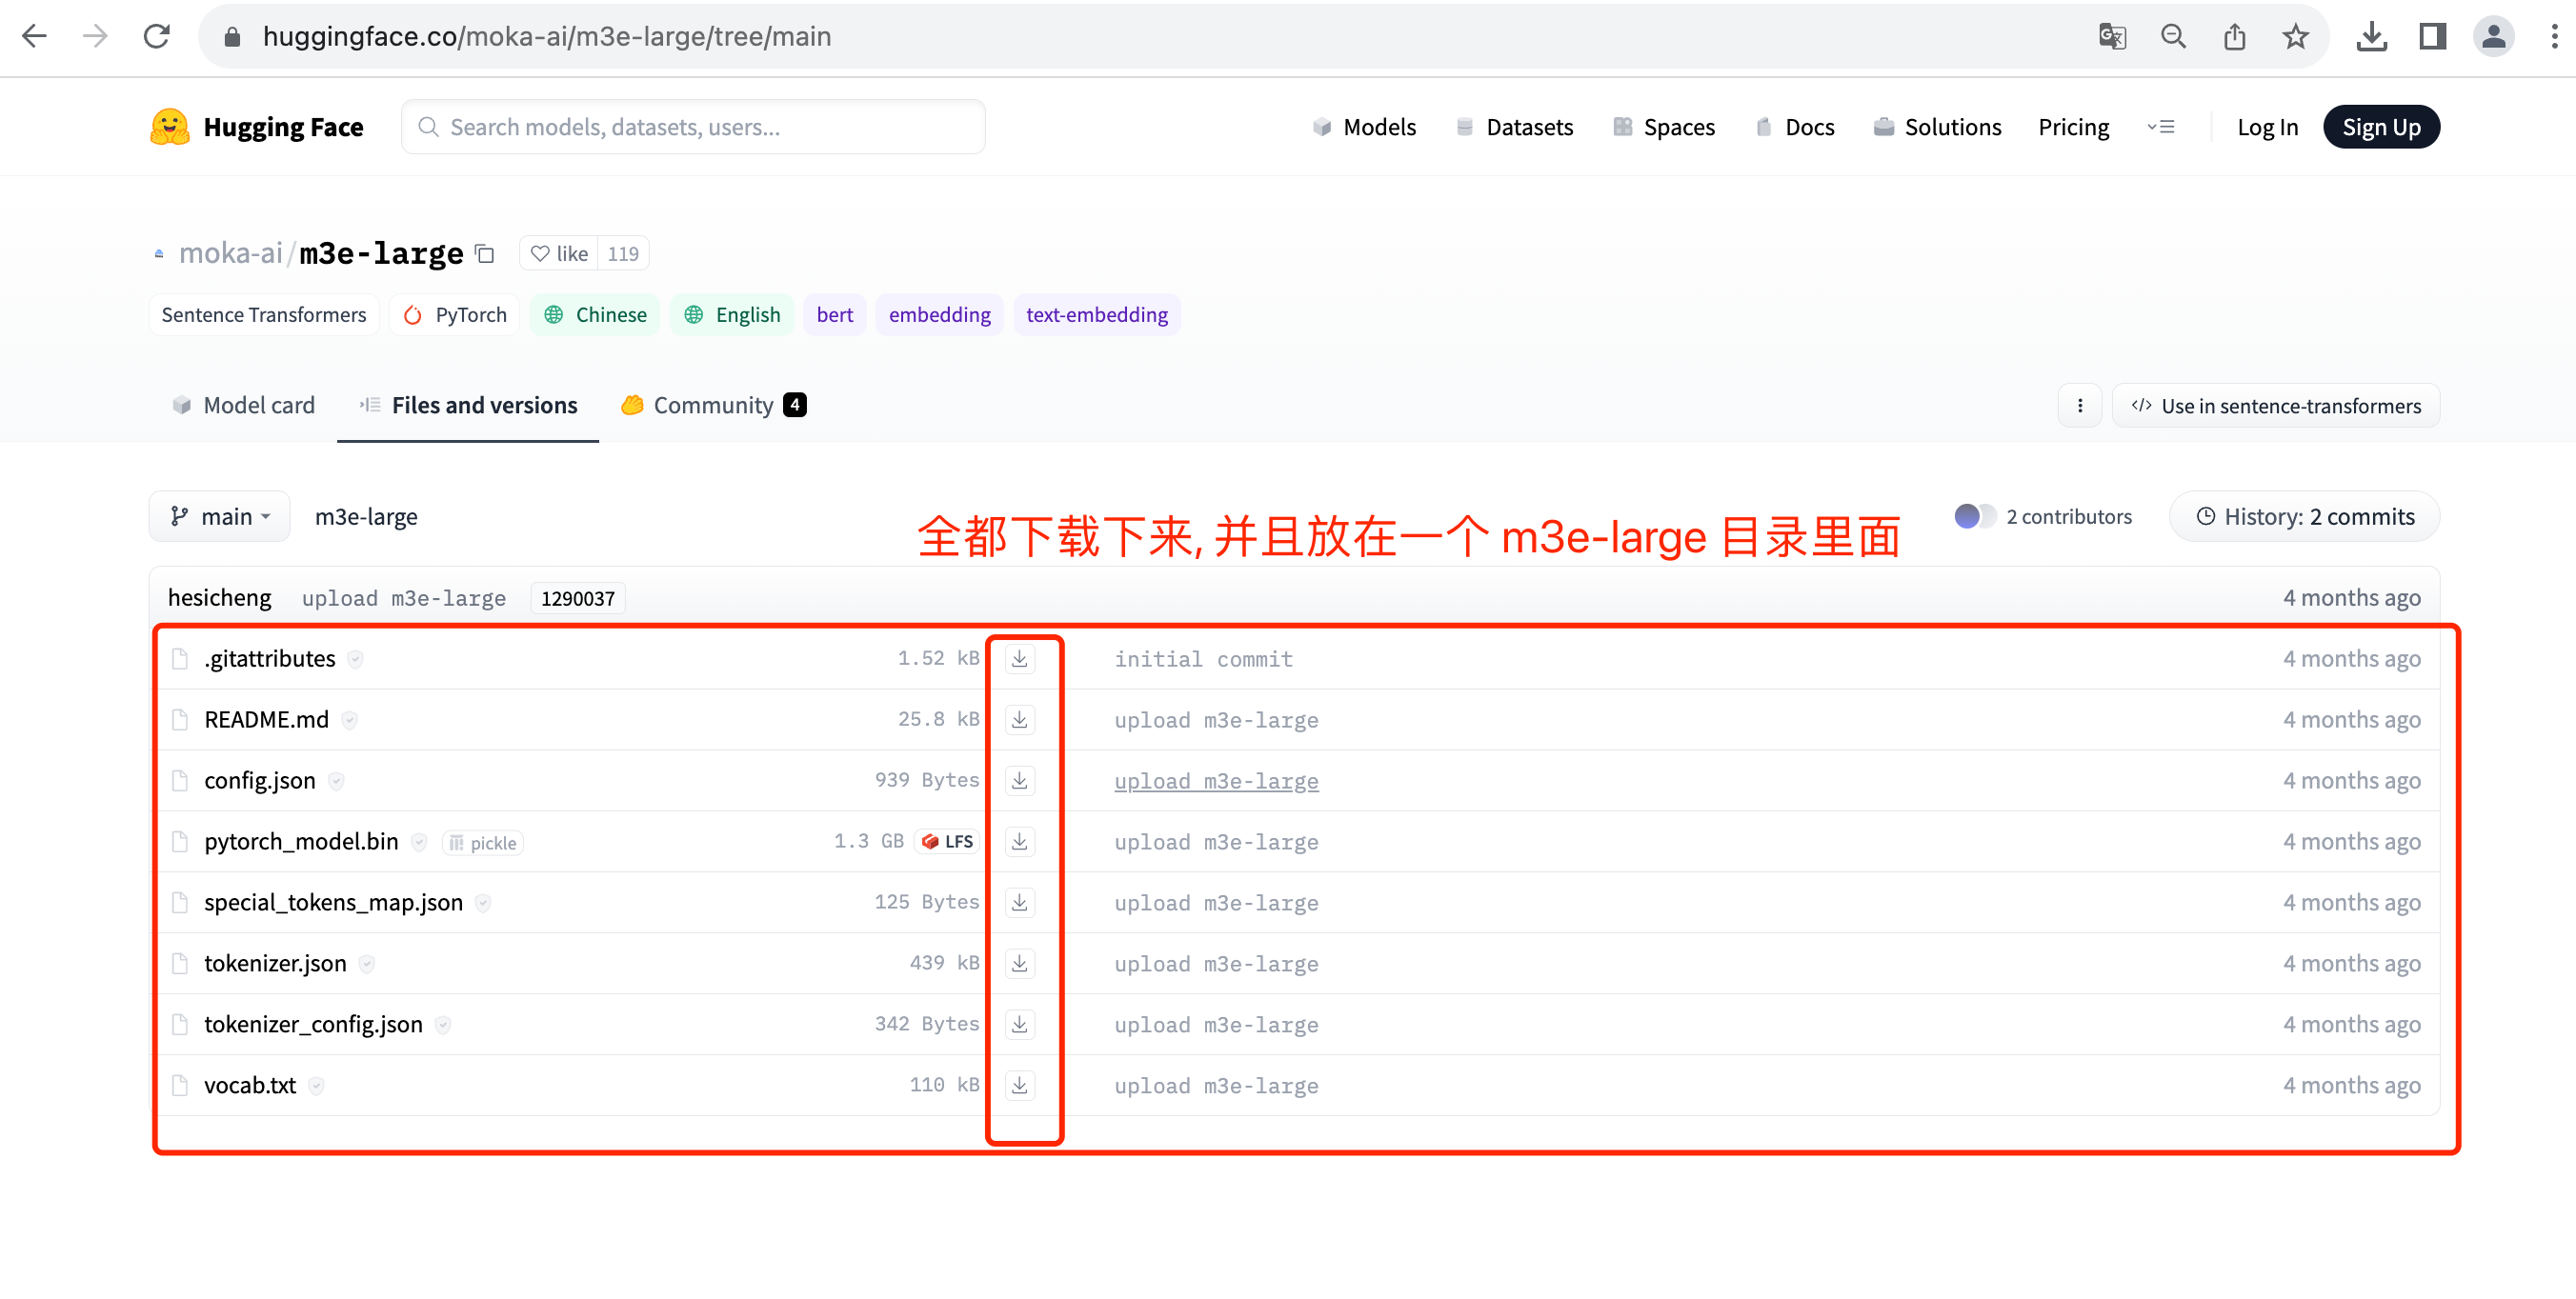Open the pytorch_model.bin file
Image resolution: width=2576 pixels, height=1299 pixels.
302,842
